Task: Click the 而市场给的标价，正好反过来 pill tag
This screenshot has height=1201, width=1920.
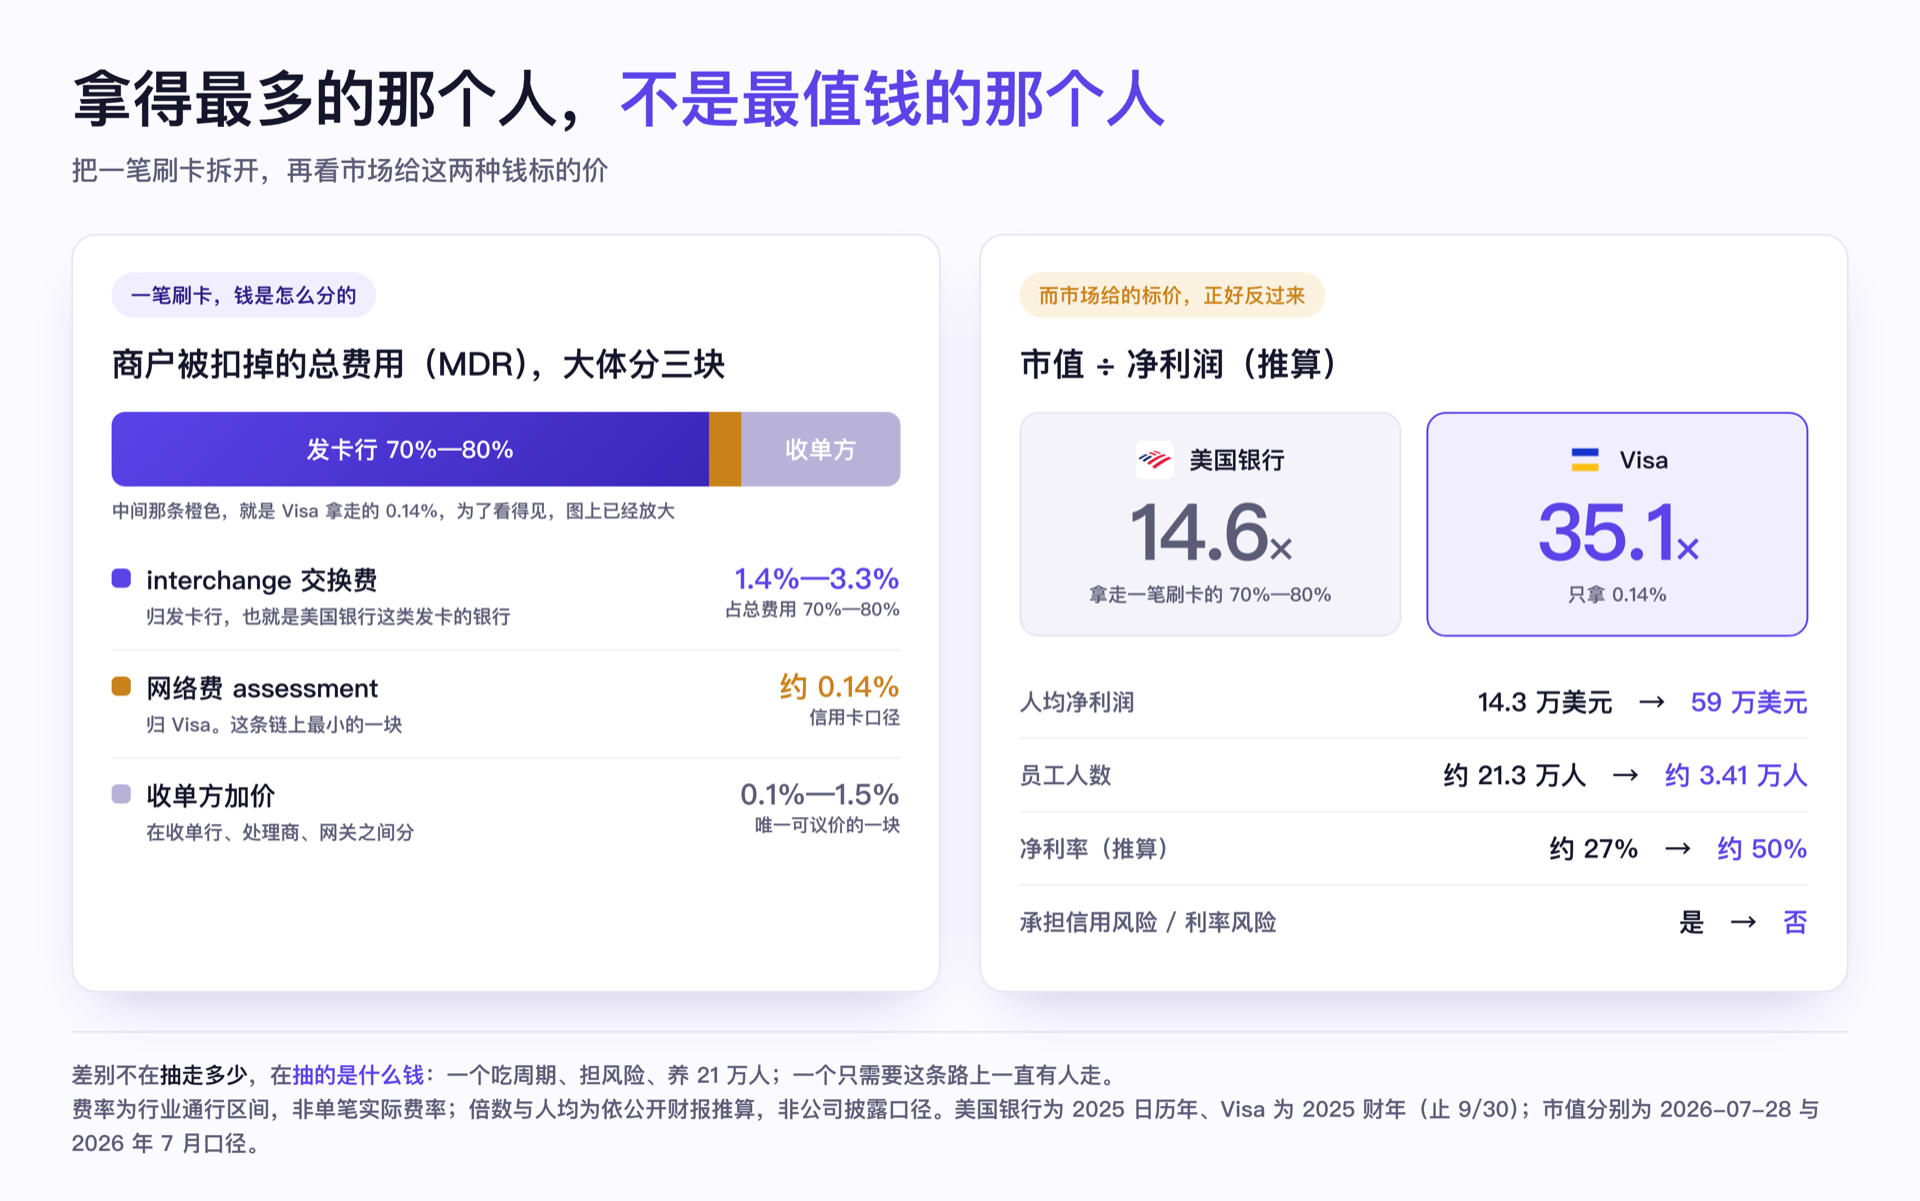Action: point(1172,295)
